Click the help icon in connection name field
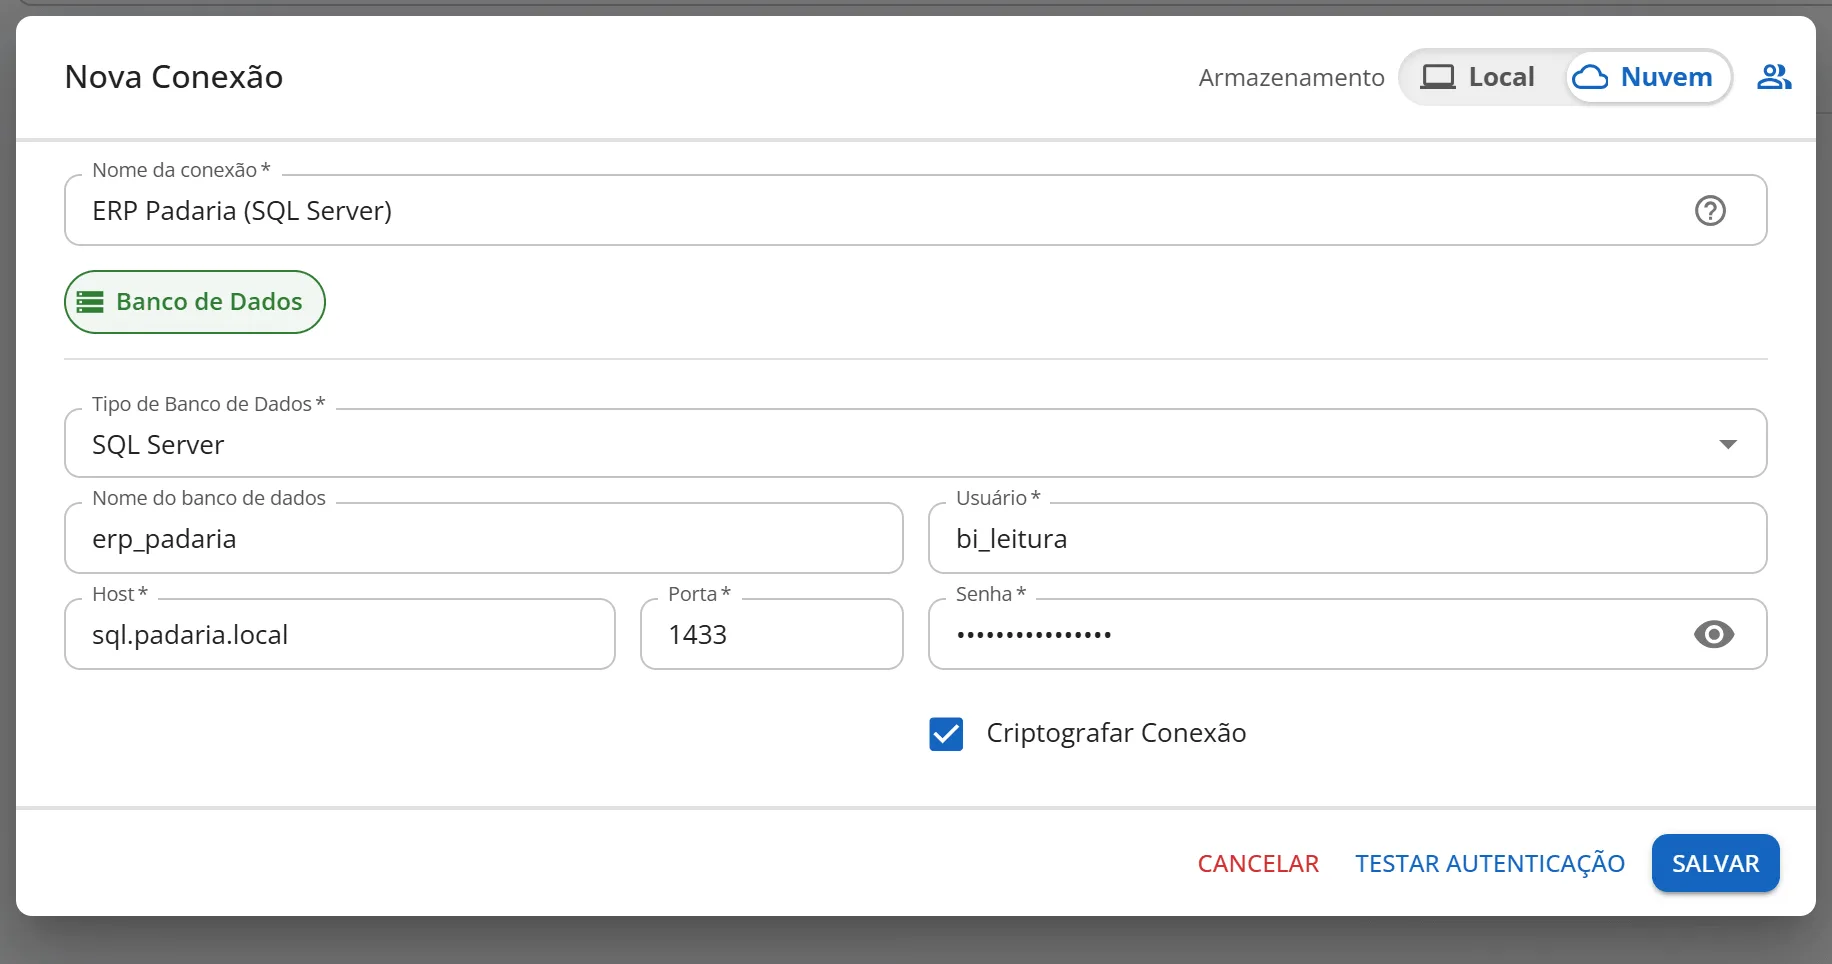Screen dimensions: 1832x964 pos(1710,211)
